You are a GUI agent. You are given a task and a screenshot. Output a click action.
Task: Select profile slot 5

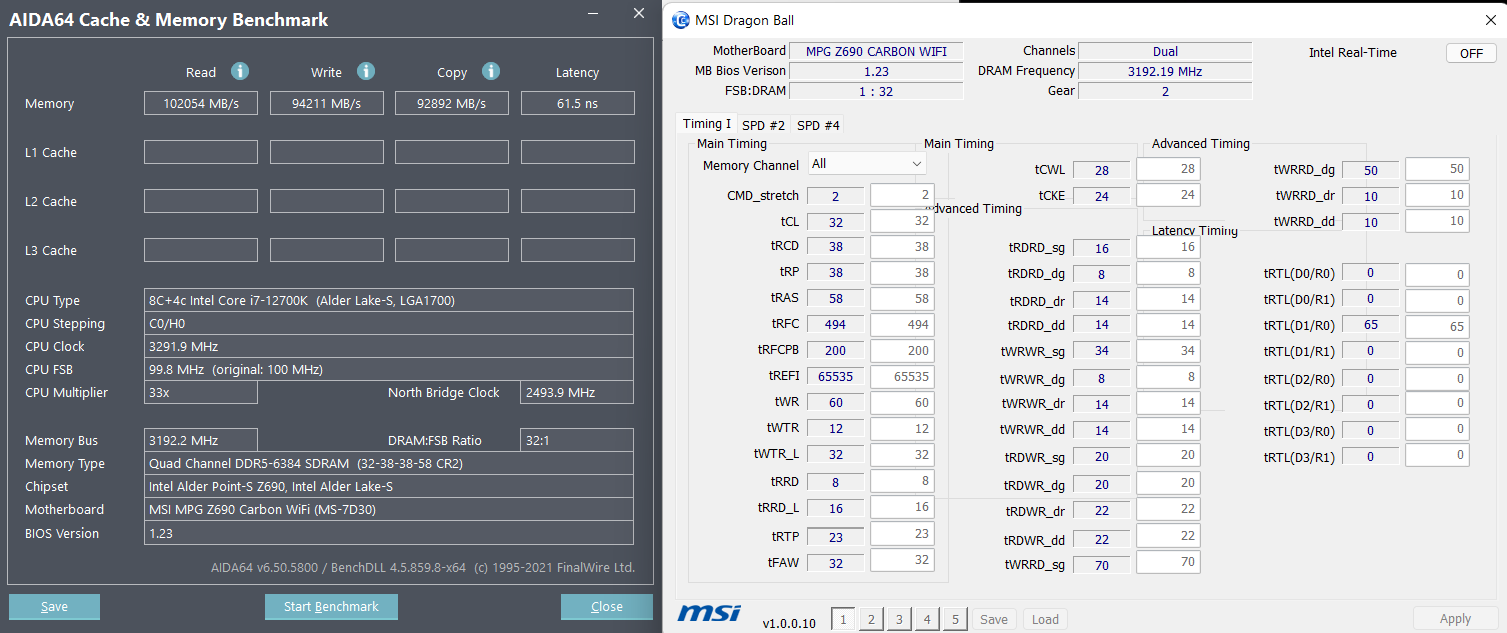955,619
